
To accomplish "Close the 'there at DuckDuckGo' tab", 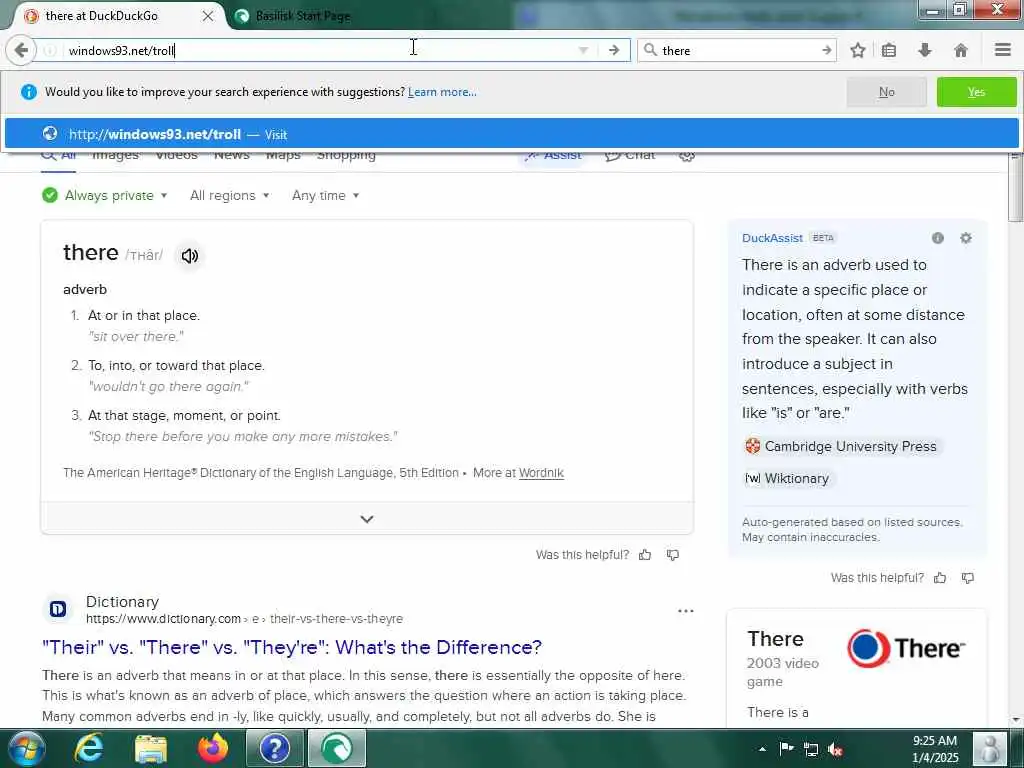I will coord(208,16).
